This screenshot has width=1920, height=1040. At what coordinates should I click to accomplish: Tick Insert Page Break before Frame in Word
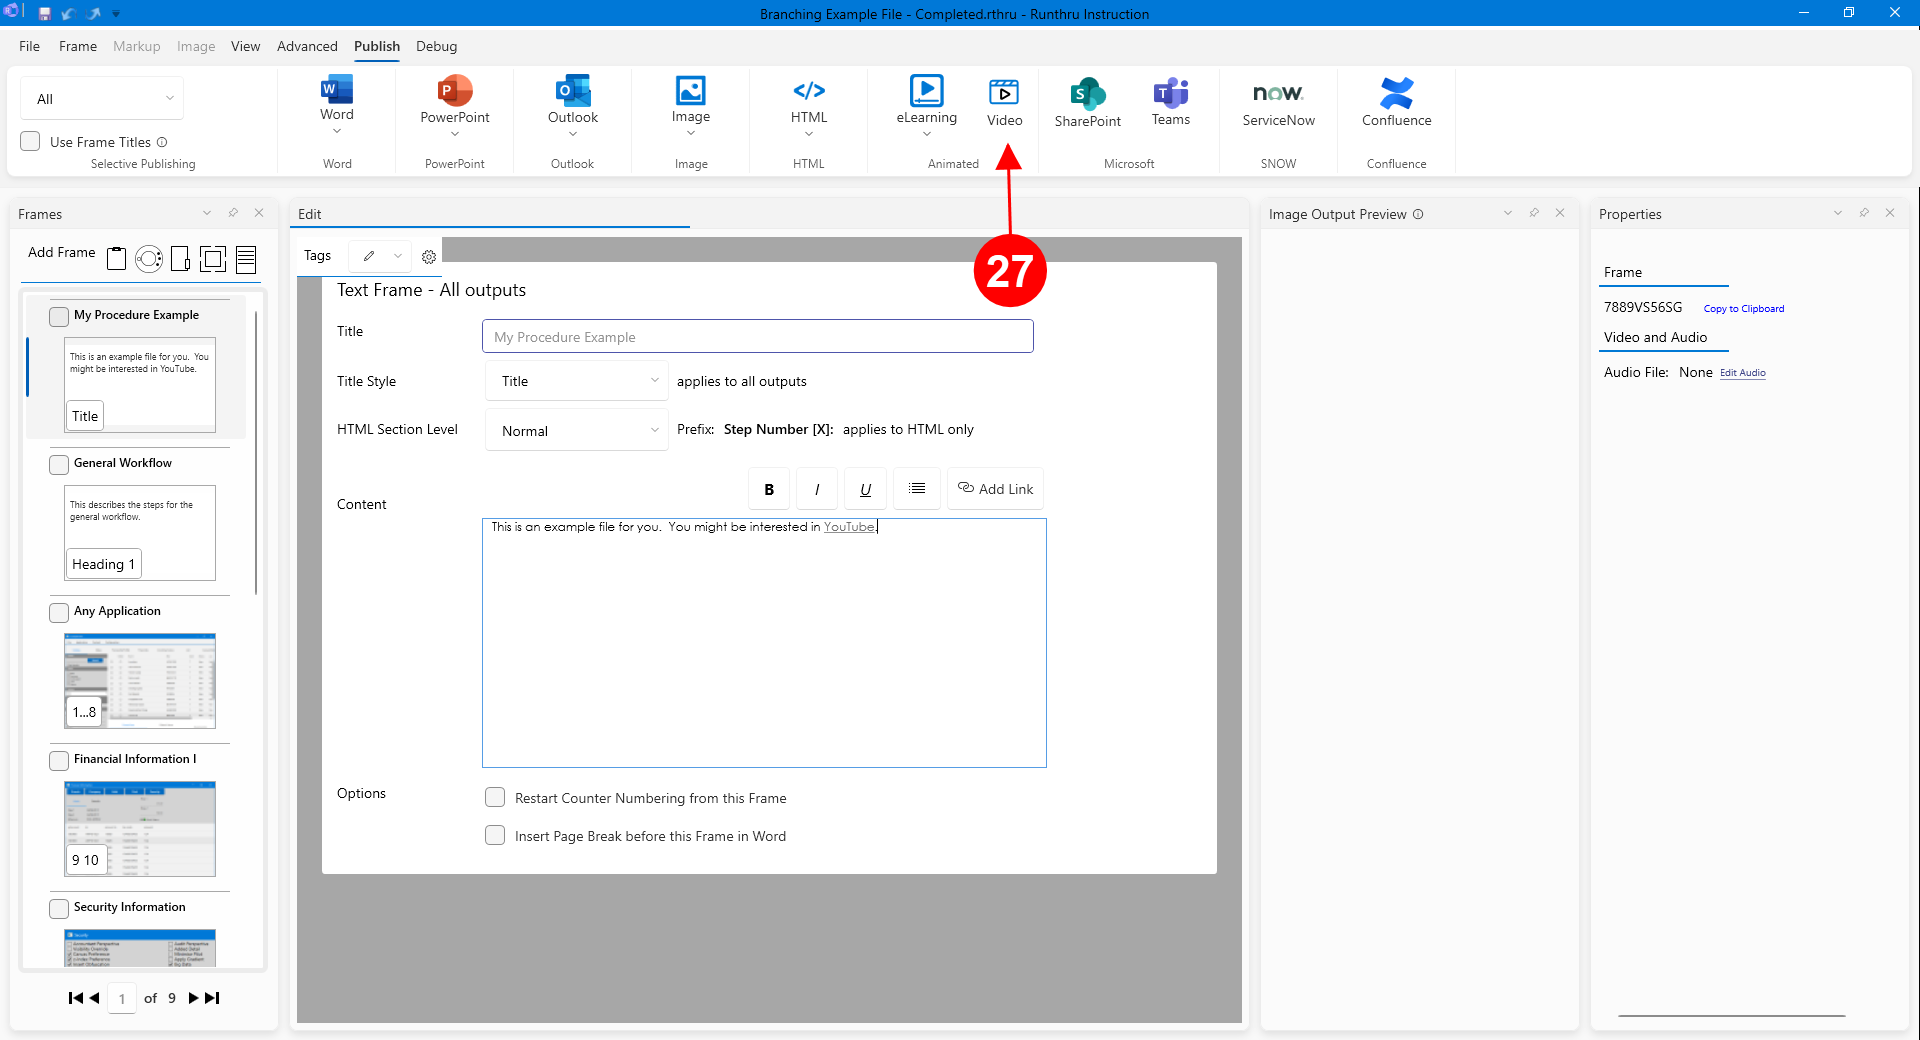pos(495,836)
